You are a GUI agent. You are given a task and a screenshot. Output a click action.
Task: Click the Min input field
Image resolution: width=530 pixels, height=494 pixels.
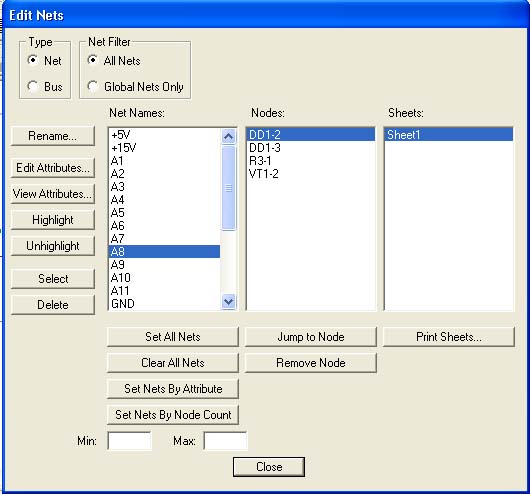coord(129,441)
